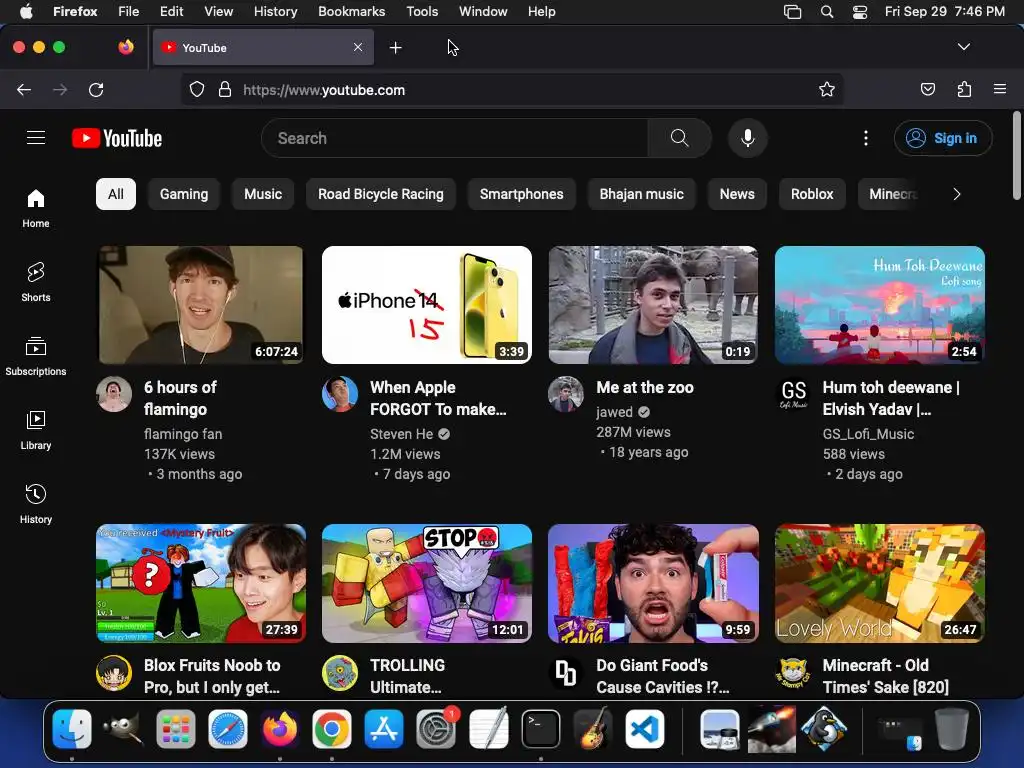Play the Blox Fruits video thumbnail
Screen dimensions: 1024x768
pos(200,583)
